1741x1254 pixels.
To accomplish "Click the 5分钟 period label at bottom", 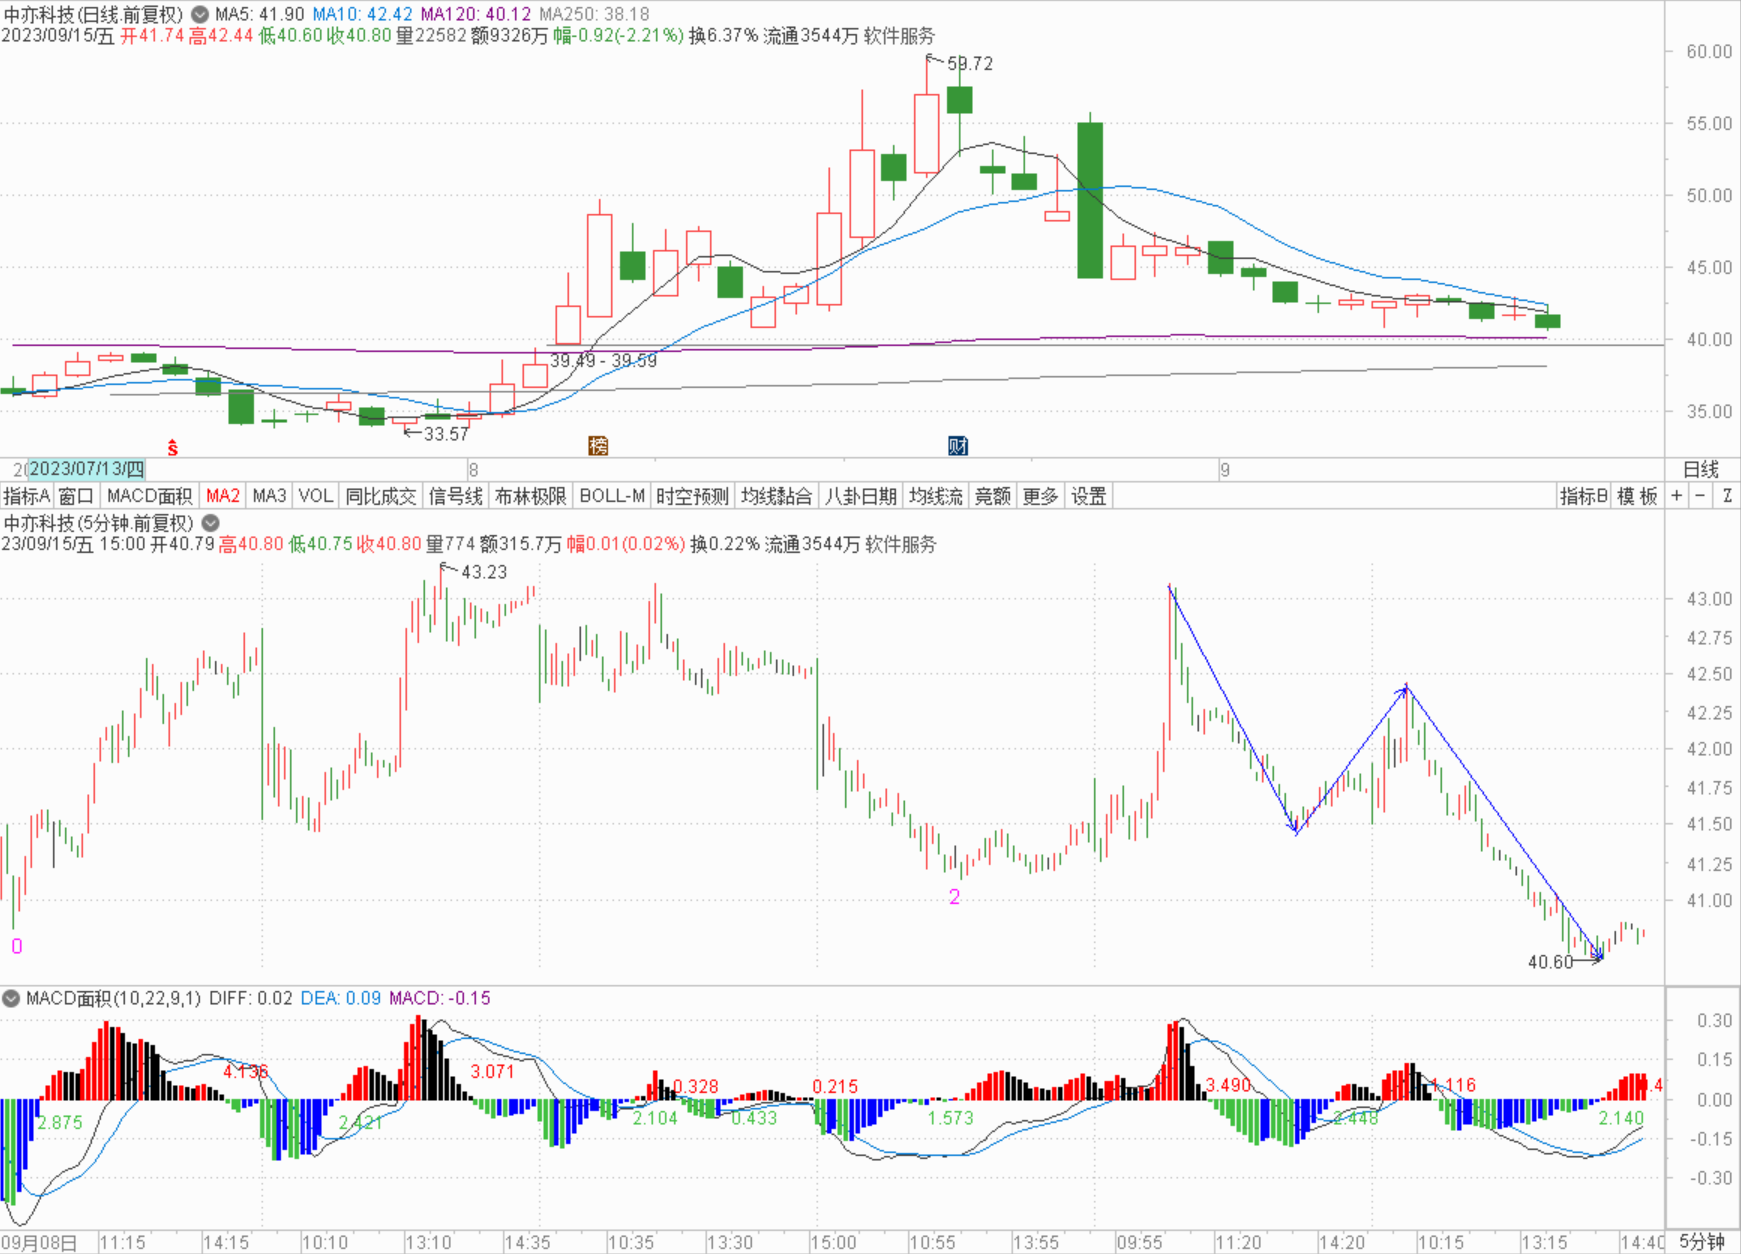I will [1701, 1242].
